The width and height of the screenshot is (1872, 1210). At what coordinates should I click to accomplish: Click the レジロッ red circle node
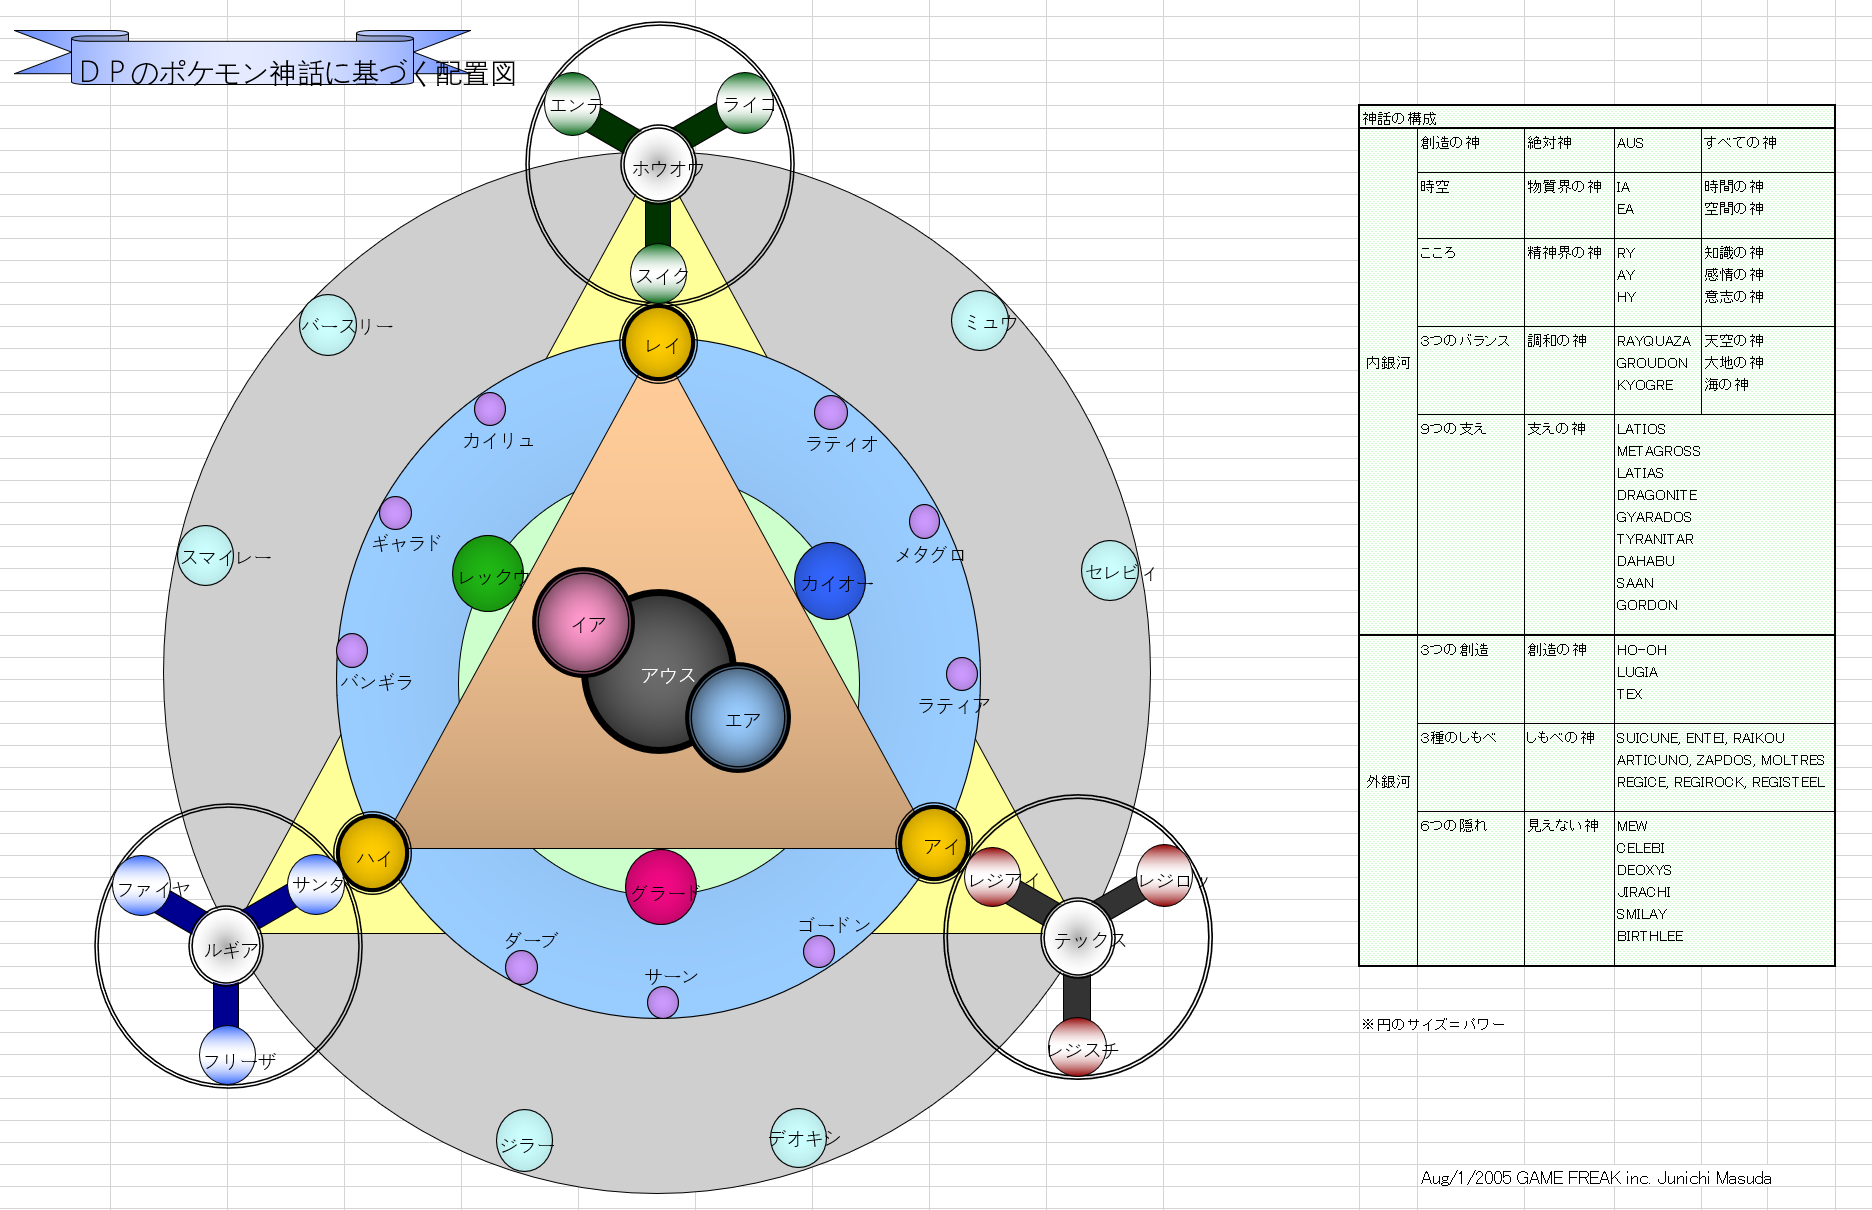[1164, 875]
